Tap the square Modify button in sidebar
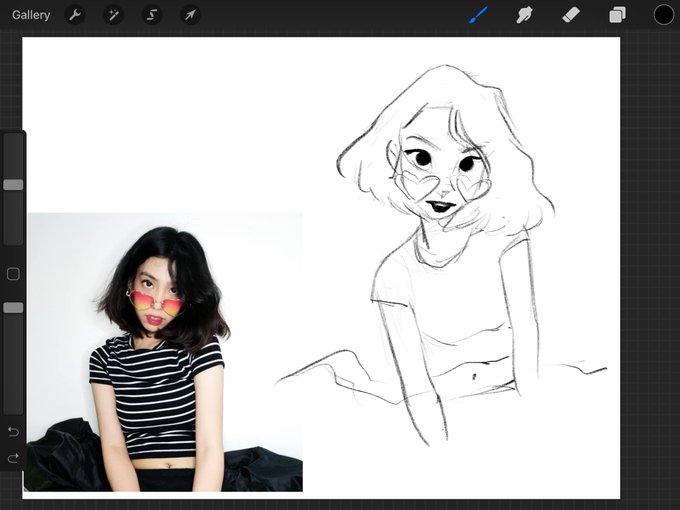Viewport: 680px width, 510px height. point(13,274)
